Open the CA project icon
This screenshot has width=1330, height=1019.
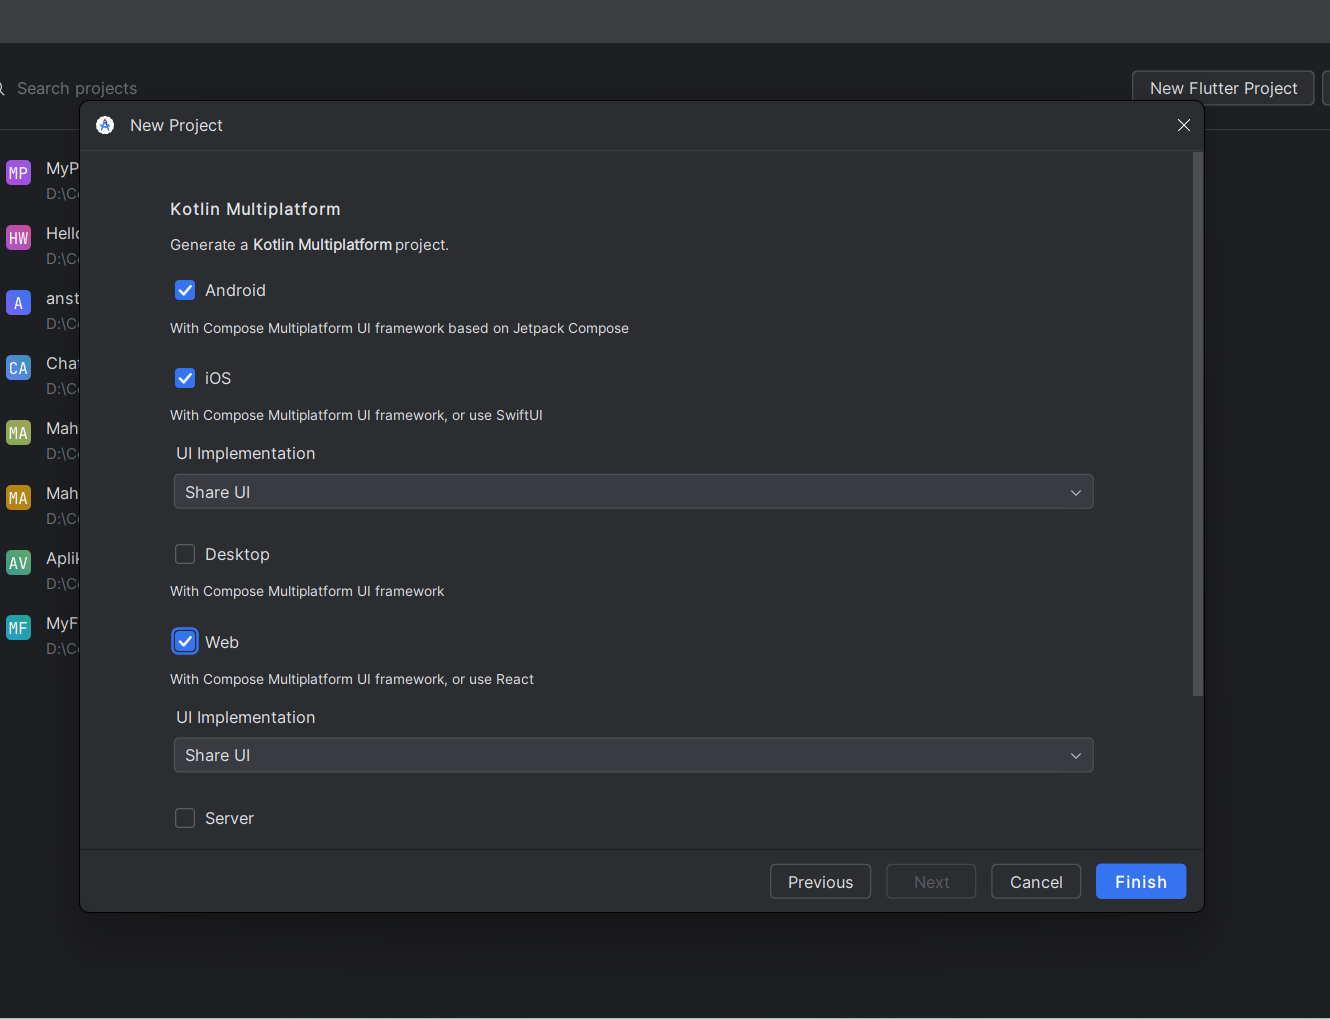[18, 368]
